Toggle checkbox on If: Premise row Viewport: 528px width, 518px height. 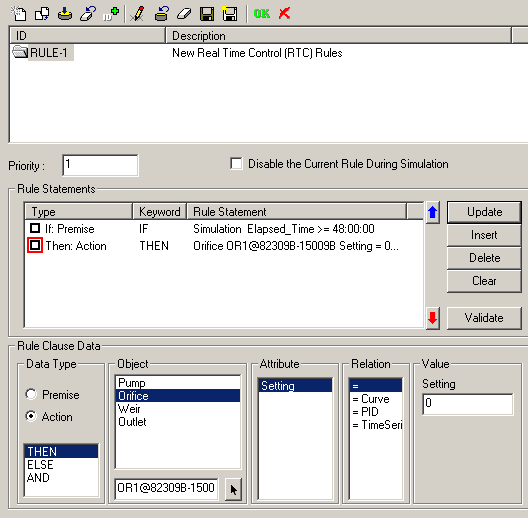35,228
